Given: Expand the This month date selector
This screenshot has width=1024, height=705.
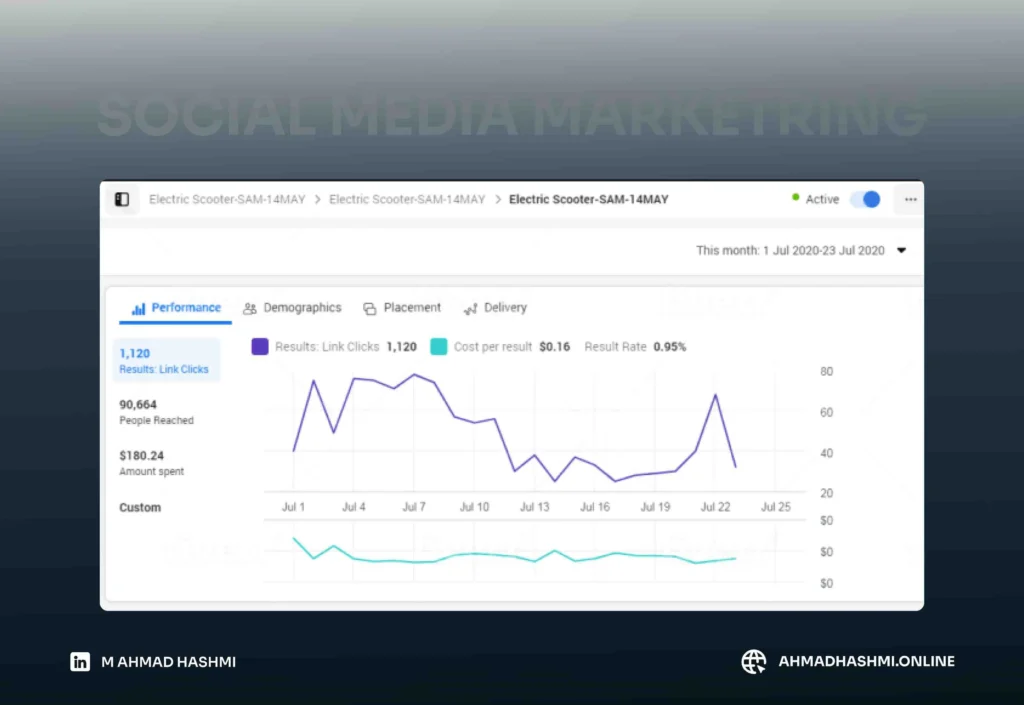Looking at the screenshot, I should (790, 251).
